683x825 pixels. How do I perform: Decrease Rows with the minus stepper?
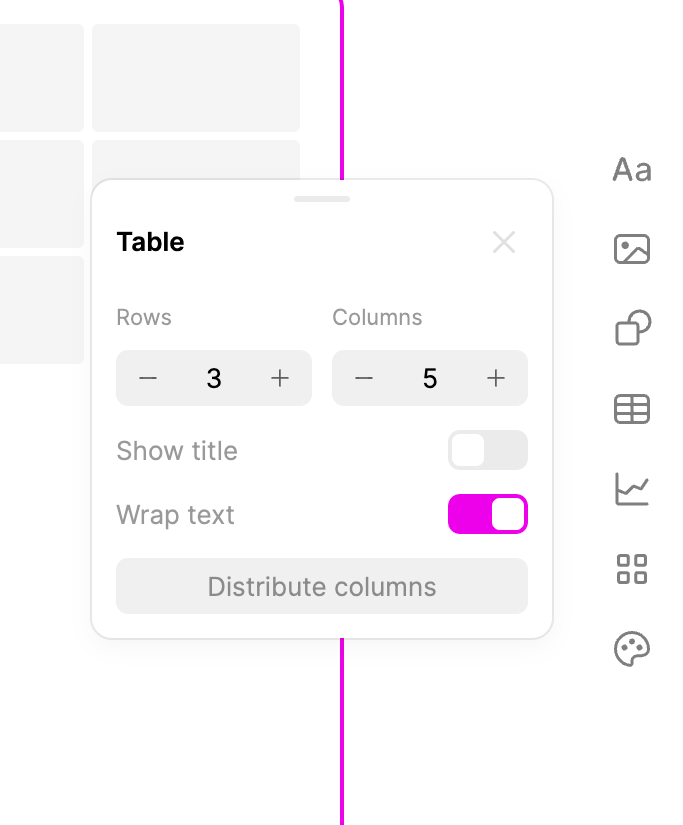pos(148,378)
